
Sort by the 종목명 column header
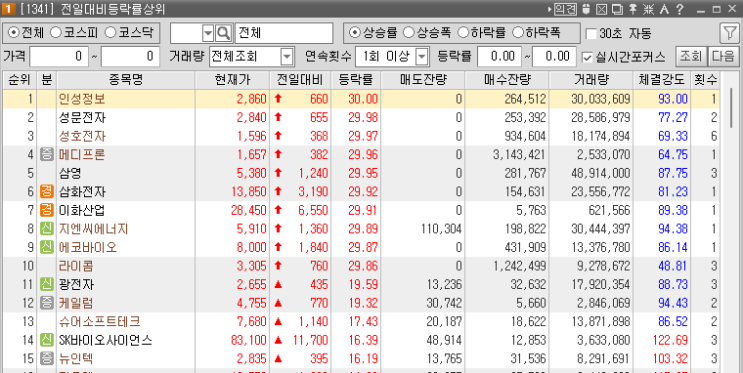point(126,80)
